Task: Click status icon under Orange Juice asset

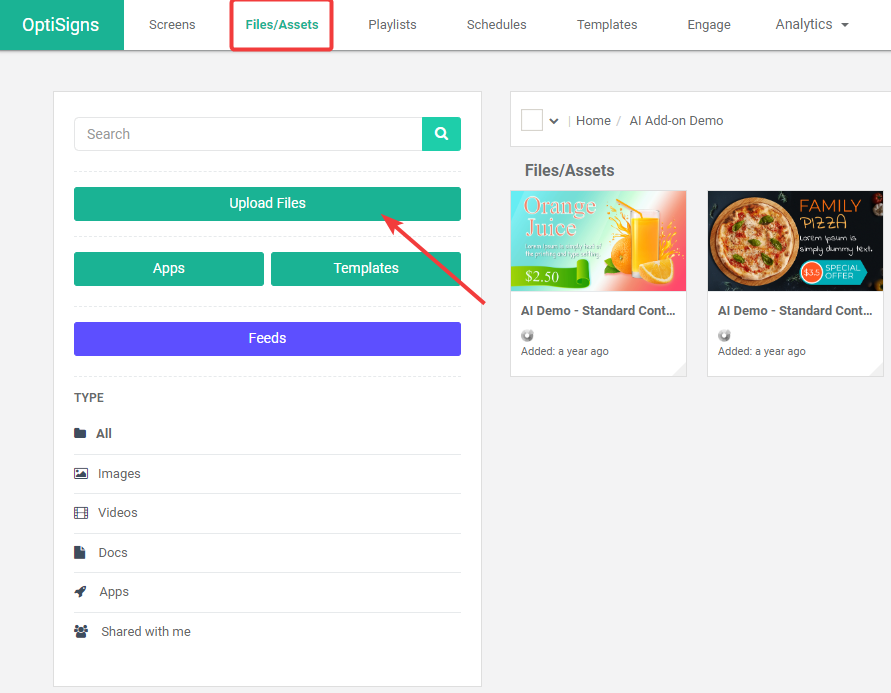Action: point(527,335)
